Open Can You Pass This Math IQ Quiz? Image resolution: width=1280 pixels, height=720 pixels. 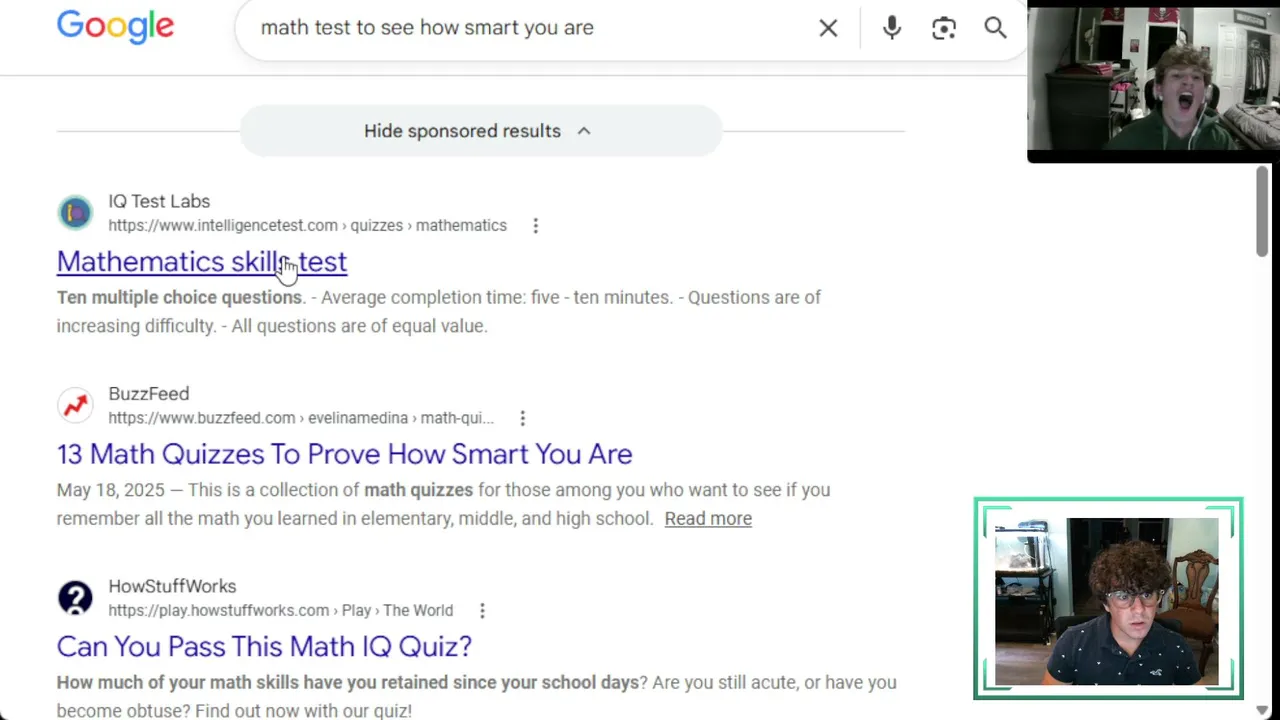[x=264, y=646]
